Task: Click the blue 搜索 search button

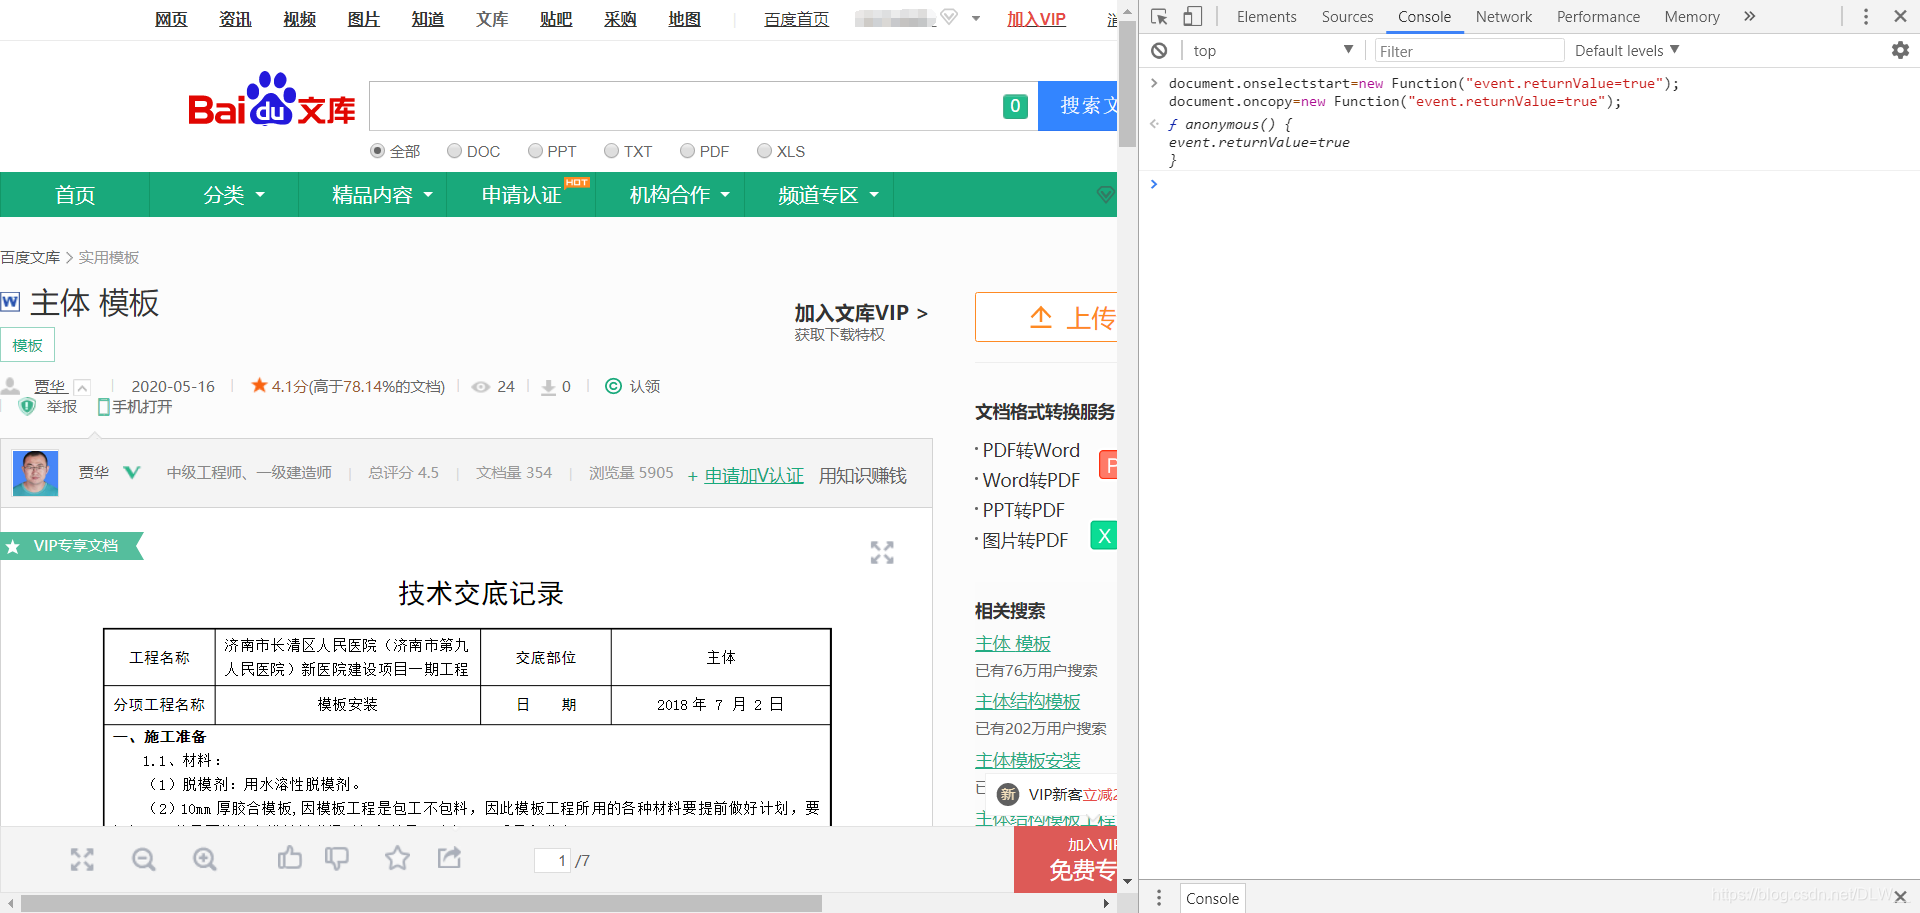Action: 1078,106
